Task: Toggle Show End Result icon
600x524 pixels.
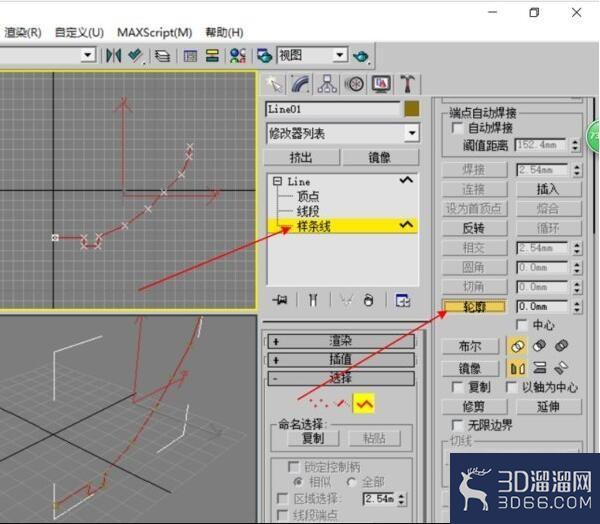Action: pyautogui.click(x=313, y=300)
